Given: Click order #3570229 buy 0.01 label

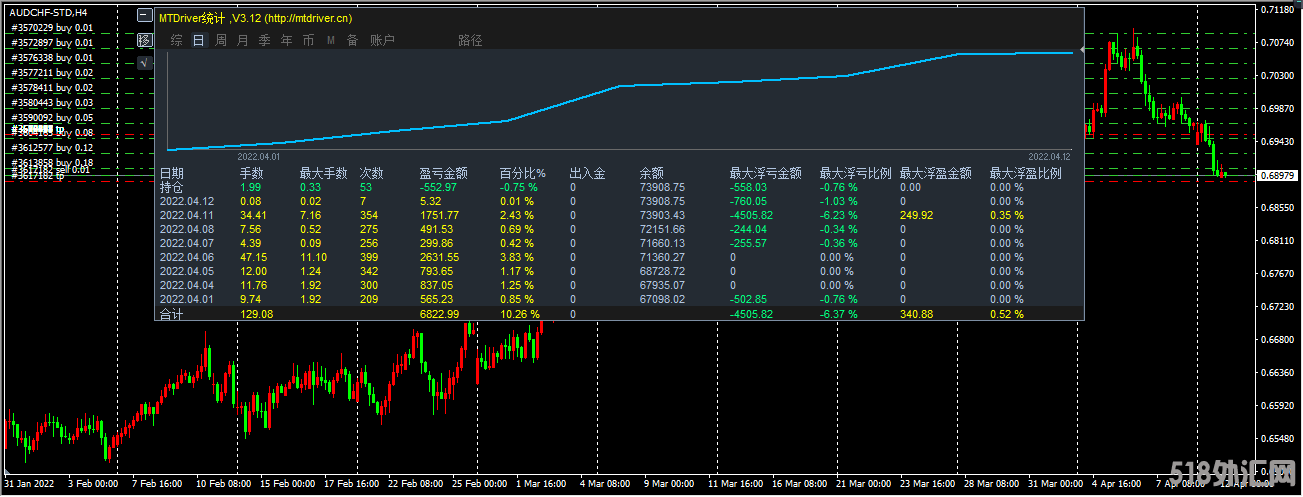Looking at the screenshot, I should tap(52, 28).
